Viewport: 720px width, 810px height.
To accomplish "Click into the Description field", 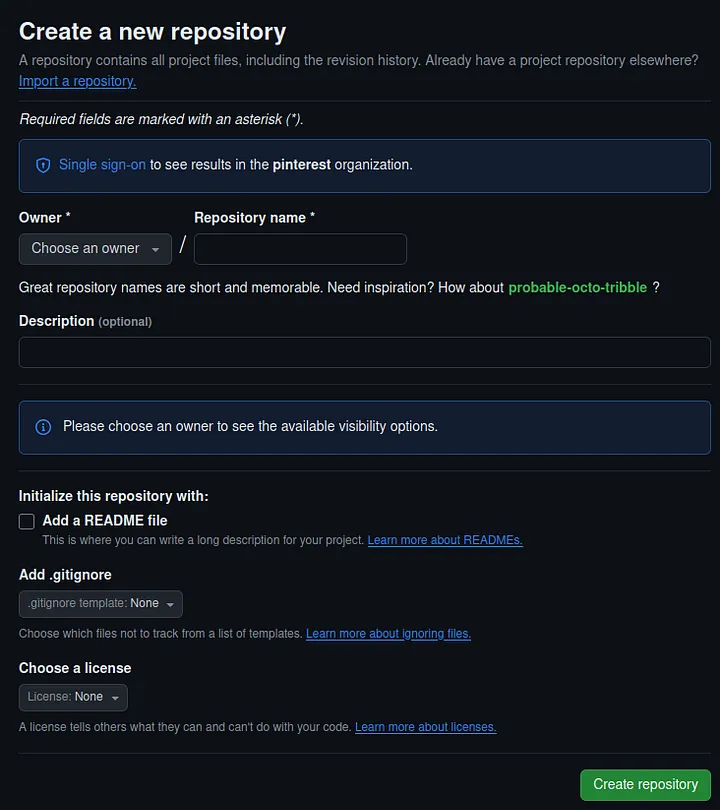I will tap(364, 352).
